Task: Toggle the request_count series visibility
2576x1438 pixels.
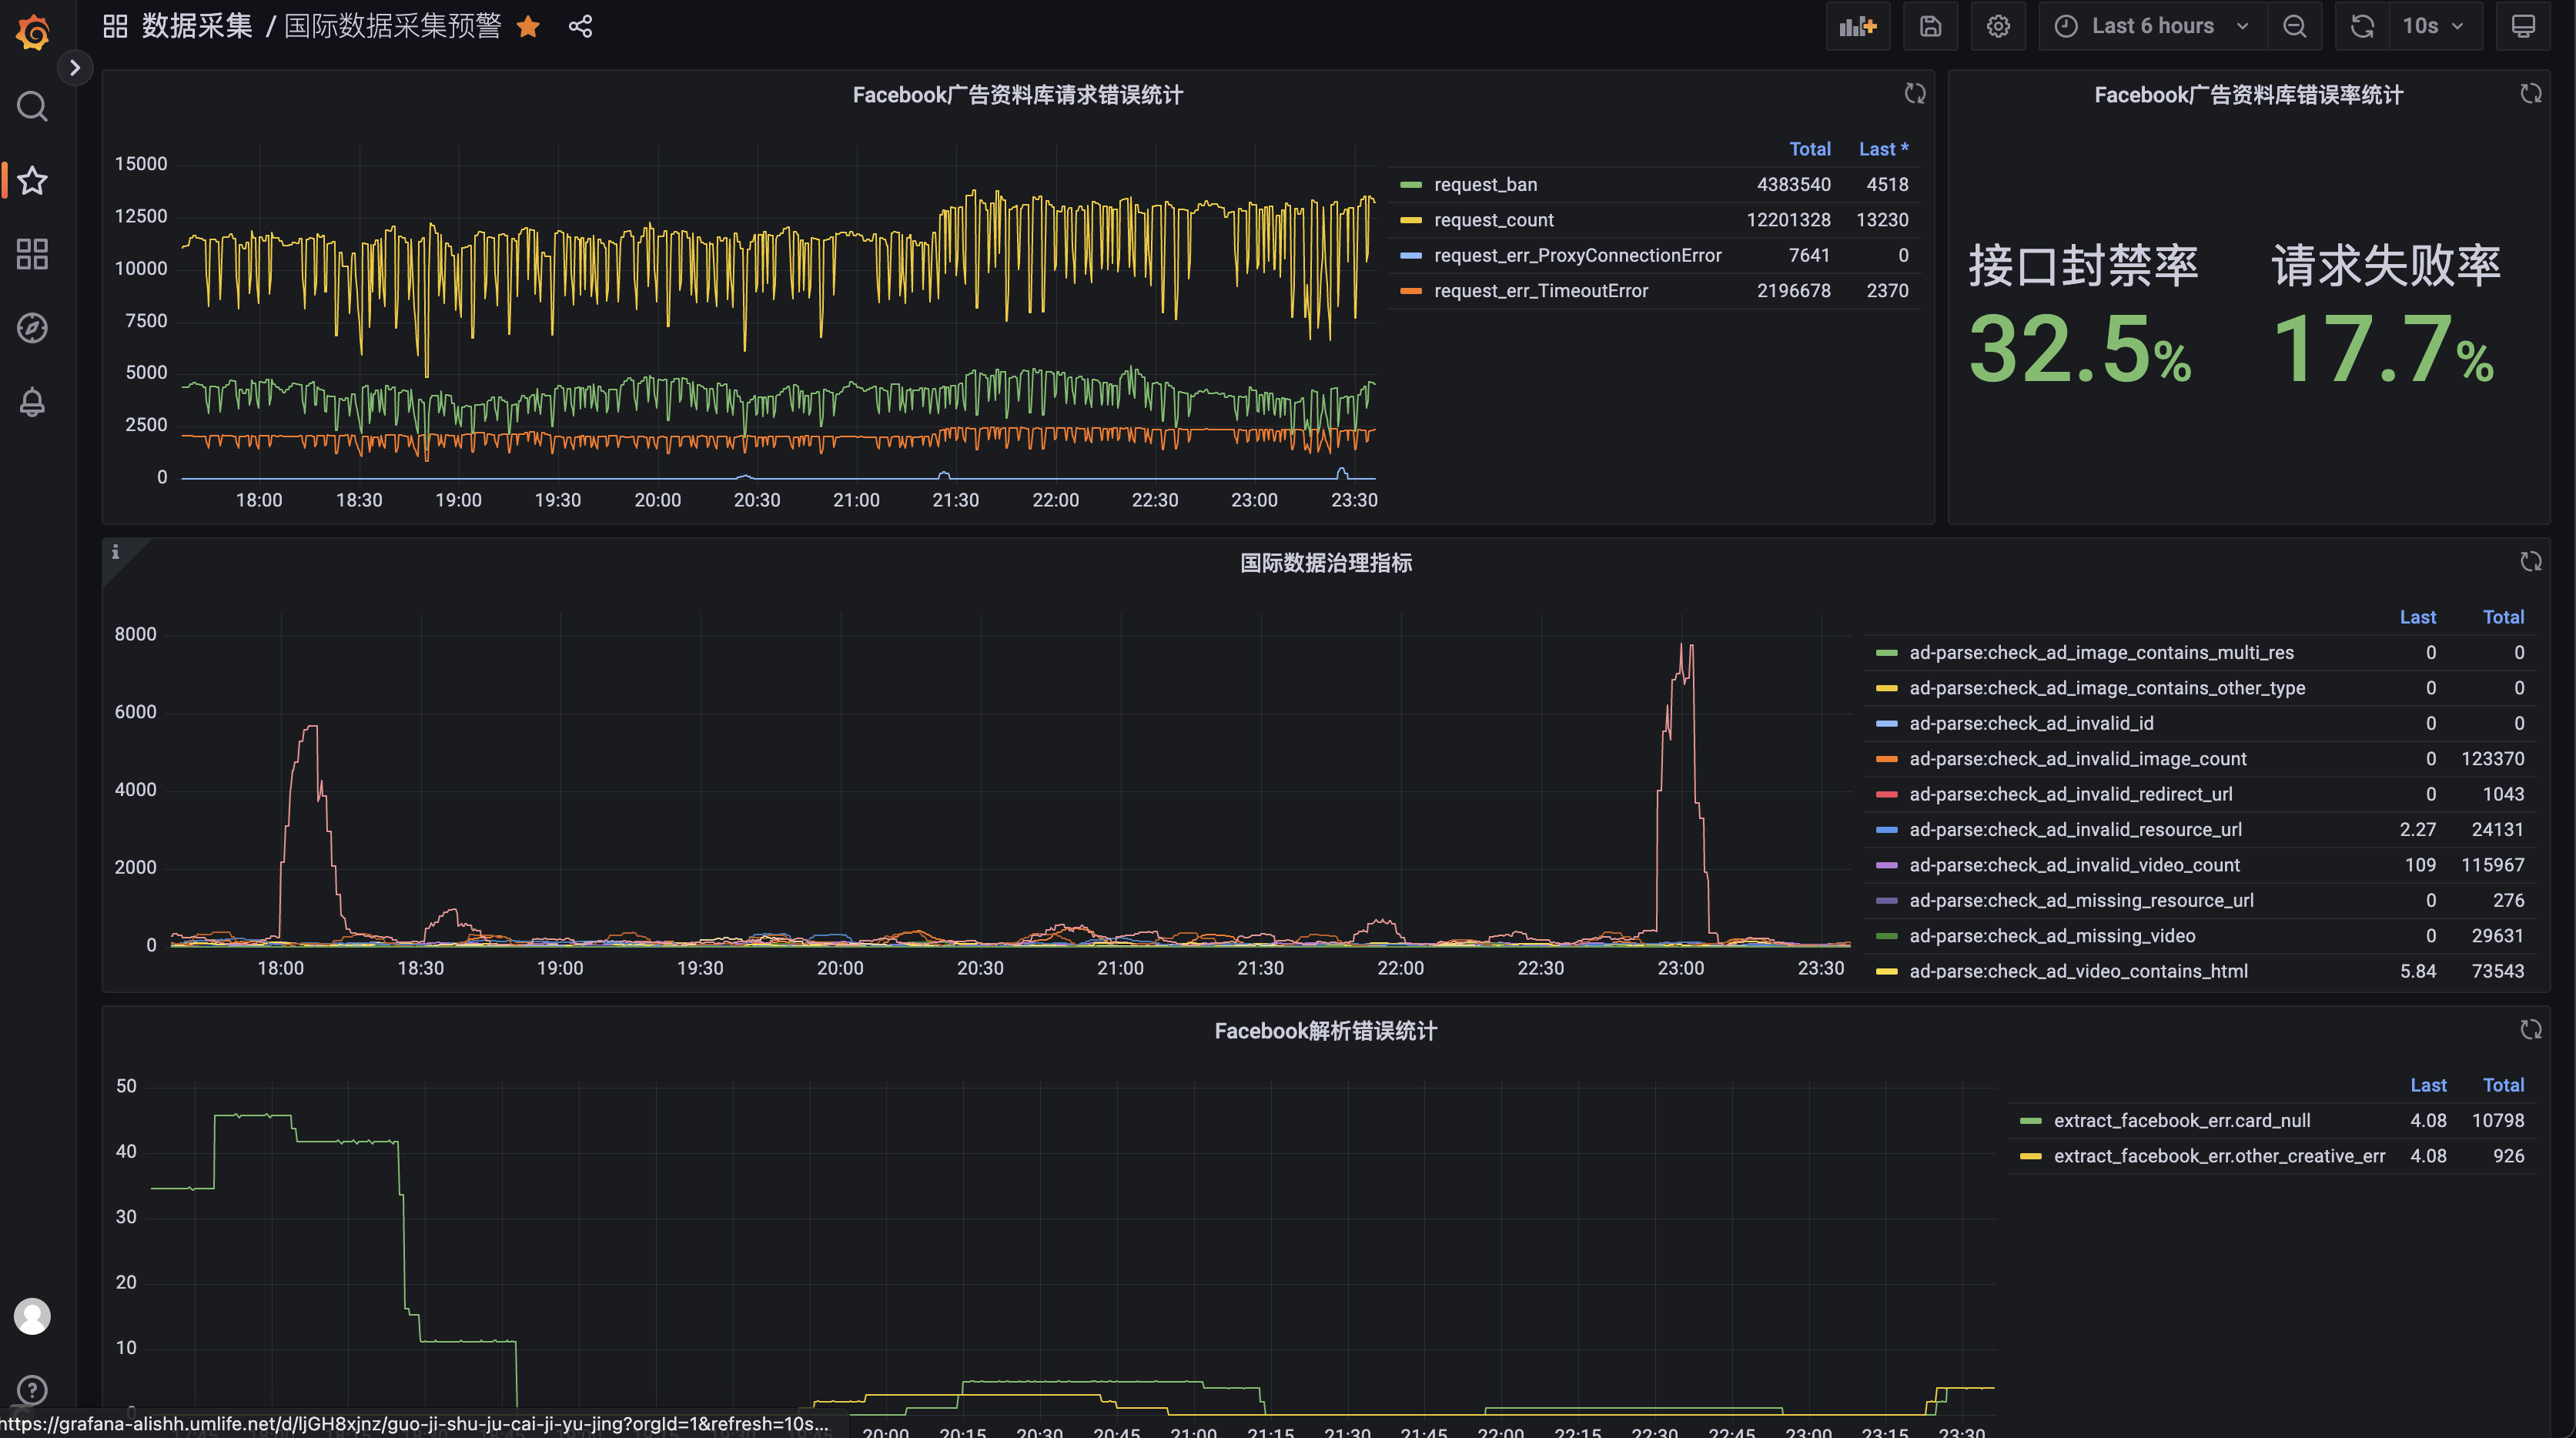Action: click(1493, 220)
